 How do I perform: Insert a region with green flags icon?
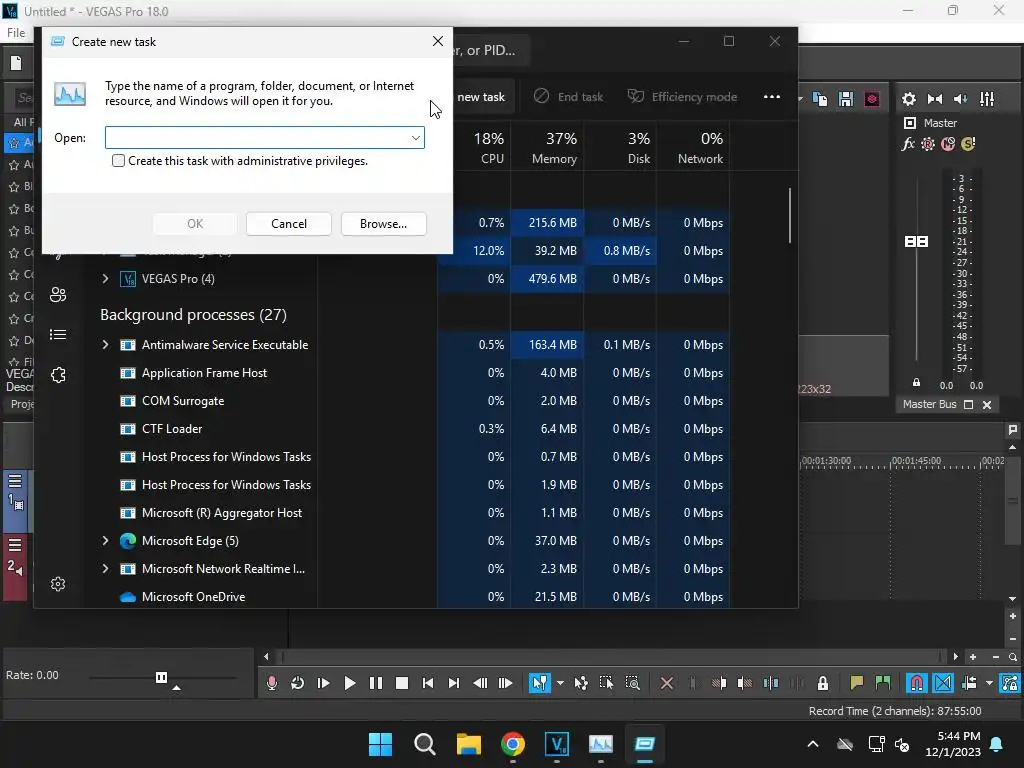[x=883, y=683]
